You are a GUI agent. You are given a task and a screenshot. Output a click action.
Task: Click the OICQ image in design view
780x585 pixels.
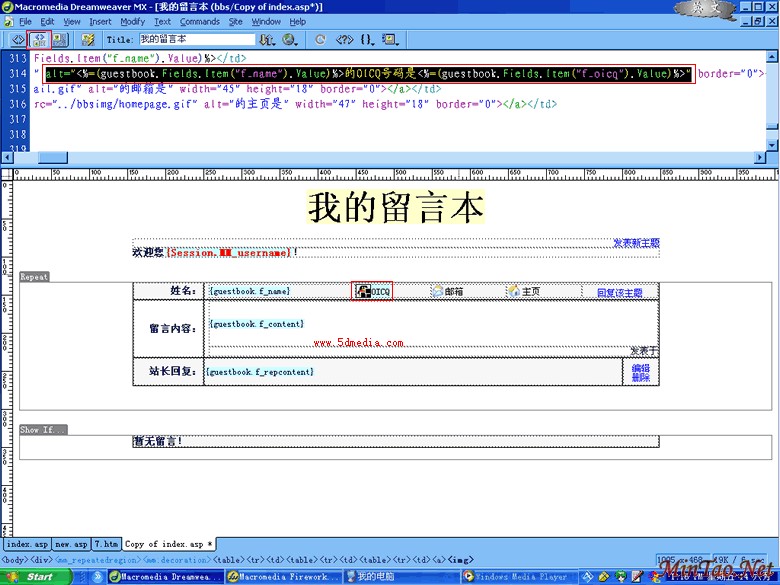click(373, 291)
